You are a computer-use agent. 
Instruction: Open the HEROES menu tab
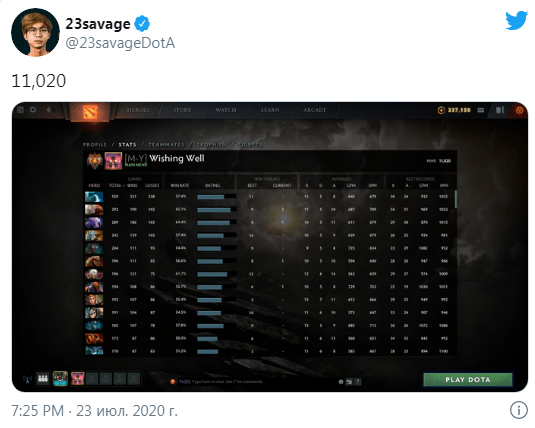(138, 110)
